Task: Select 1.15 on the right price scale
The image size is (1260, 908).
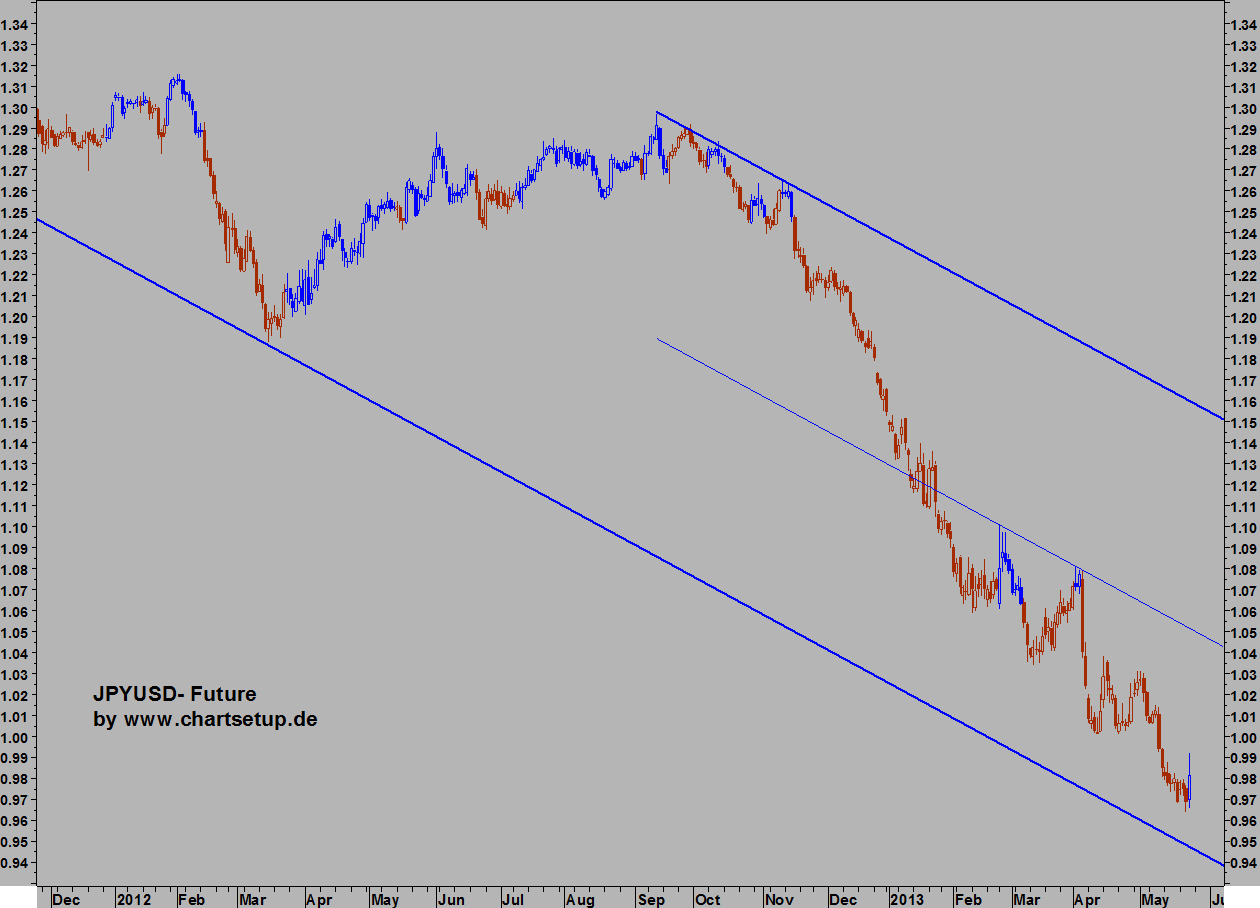Action: [1245, 423]
